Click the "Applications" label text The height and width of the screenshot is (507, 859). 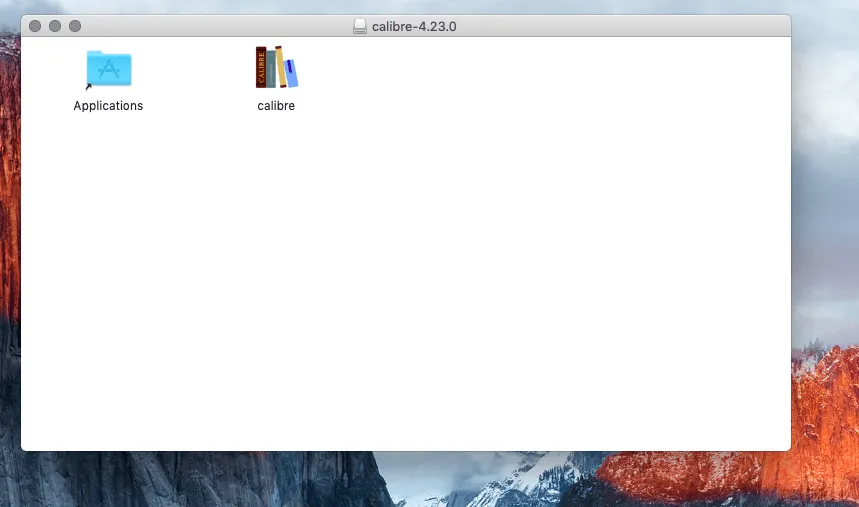pos(108,106)
